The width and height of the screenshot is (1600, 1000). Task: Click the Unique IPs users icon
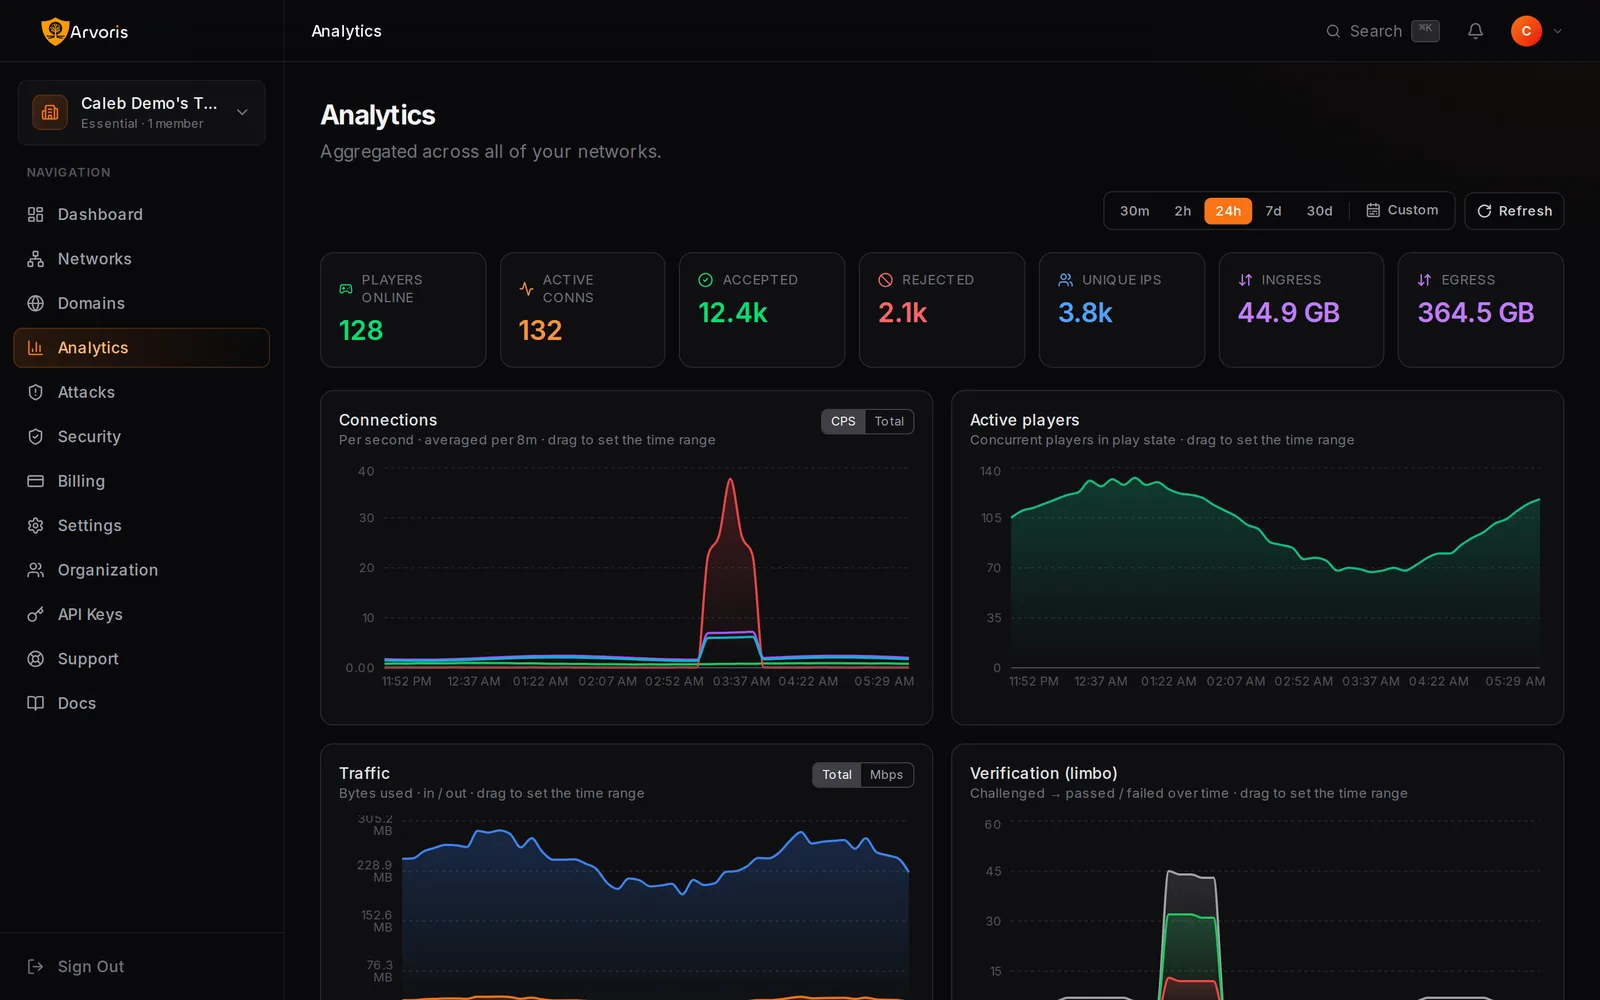[x=1065, y=280]
